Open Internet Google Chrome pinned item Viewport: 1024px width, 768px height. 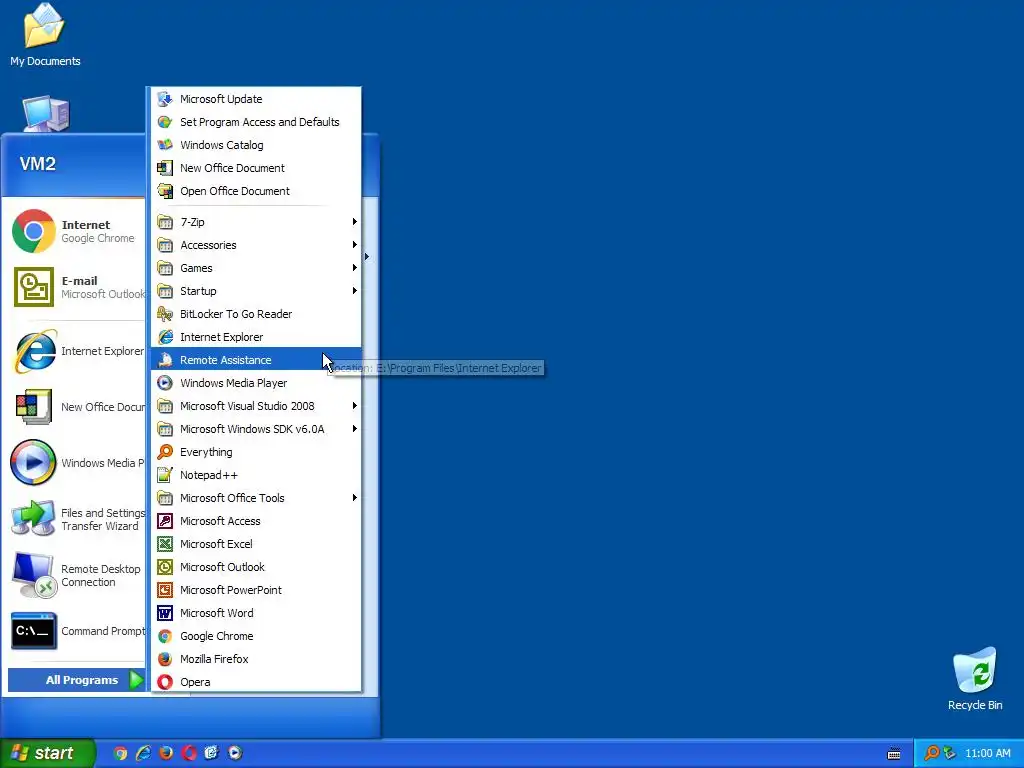[x=76, y=231]
